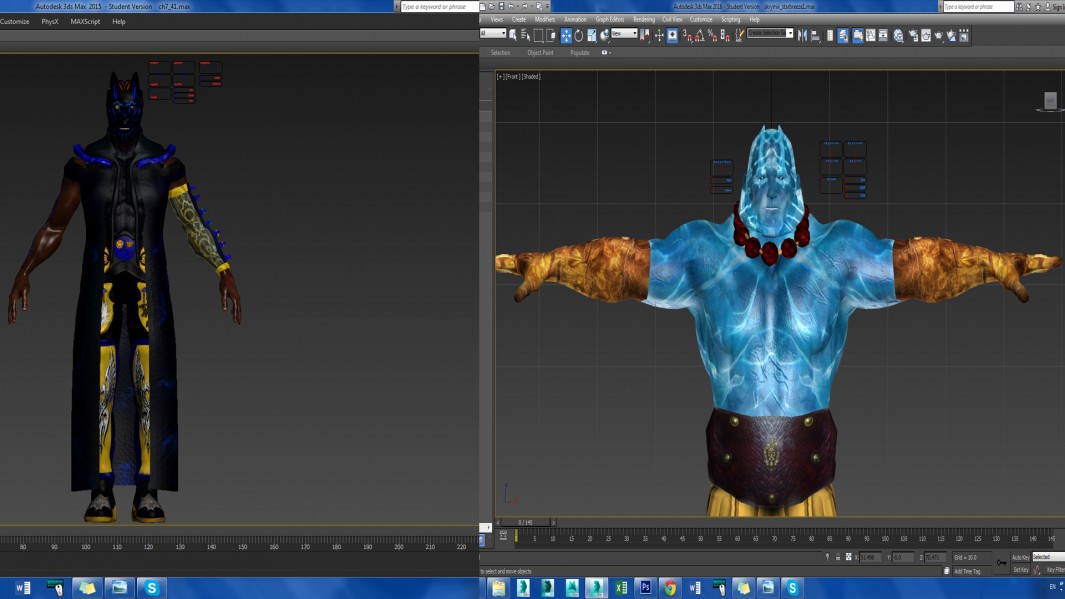This screenshot has height=599, width=1065.
Task: Step time slider forward with right arrow
Action: [554, 522]
